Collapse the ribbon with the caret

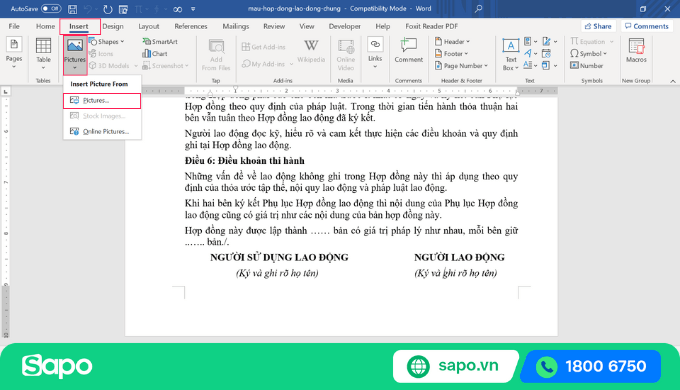tap(673, 81)
